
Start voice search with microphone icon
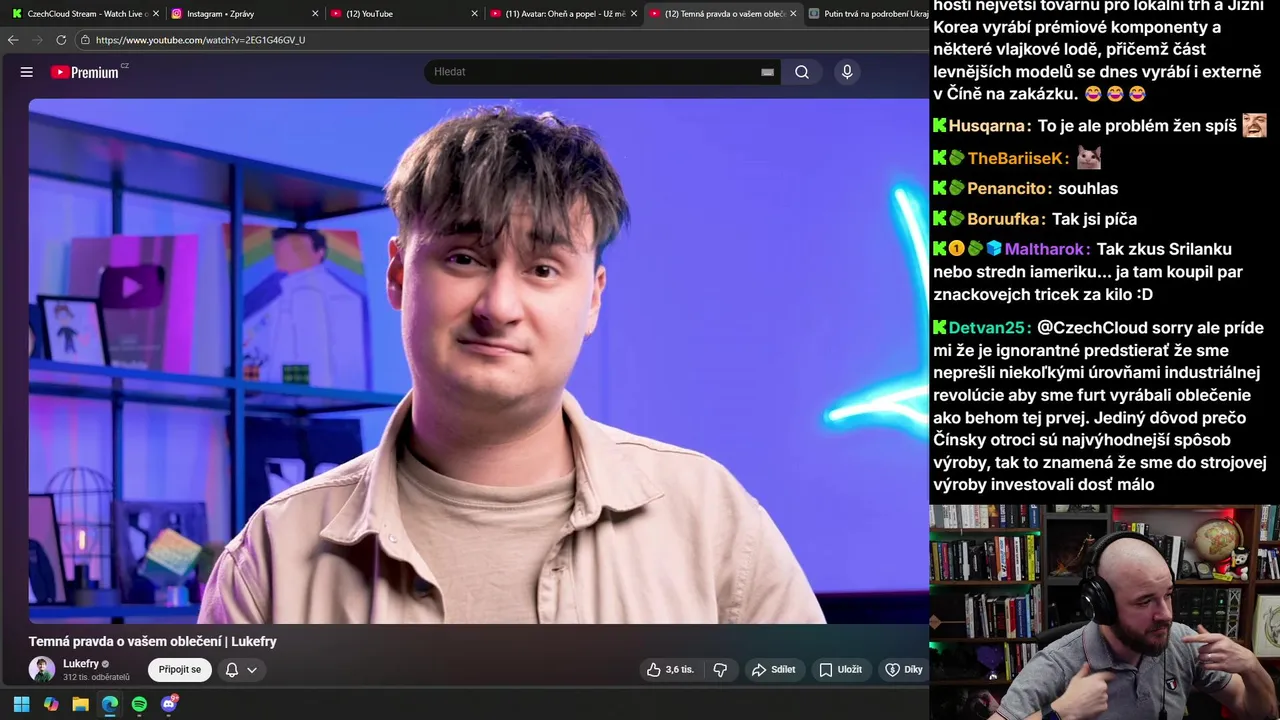click(847, 72)
